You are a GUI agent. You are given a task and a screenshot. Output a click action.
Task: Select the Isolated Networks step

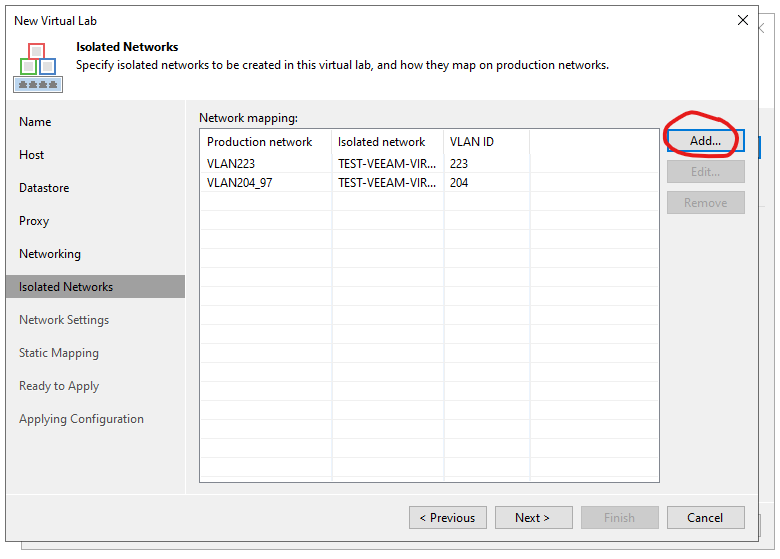pos(96,287)
